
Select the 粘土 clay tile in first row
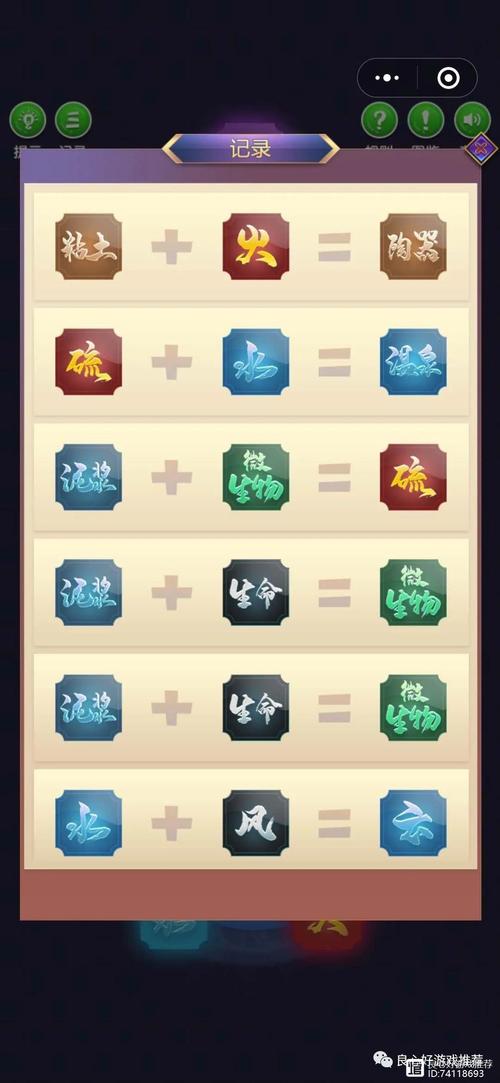click(88, 247)
